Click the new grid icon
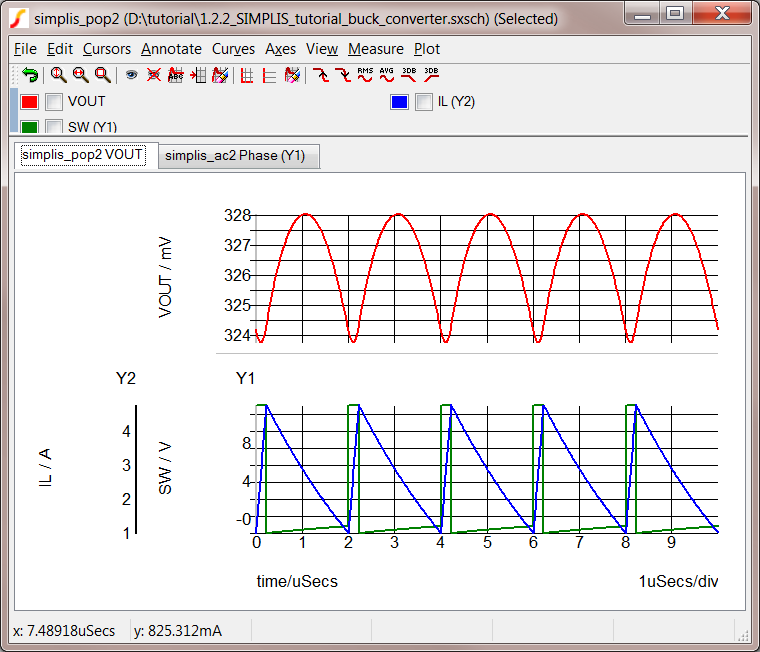Screen dimensions: 760x652 (x=247, y=75)
